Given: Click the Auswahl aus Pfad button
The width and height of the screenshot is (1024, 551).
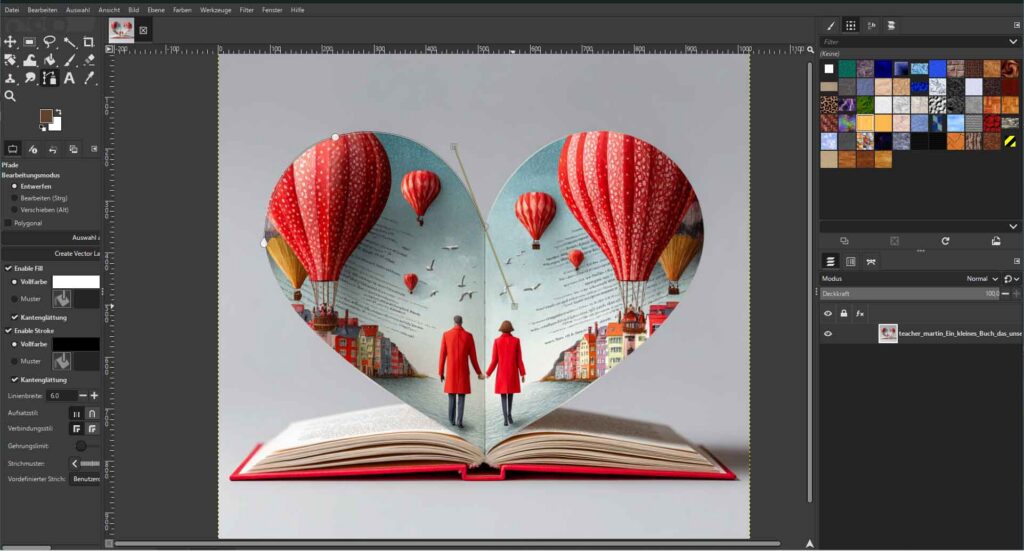Looking at the screenshot, I should tap(51, 238).
